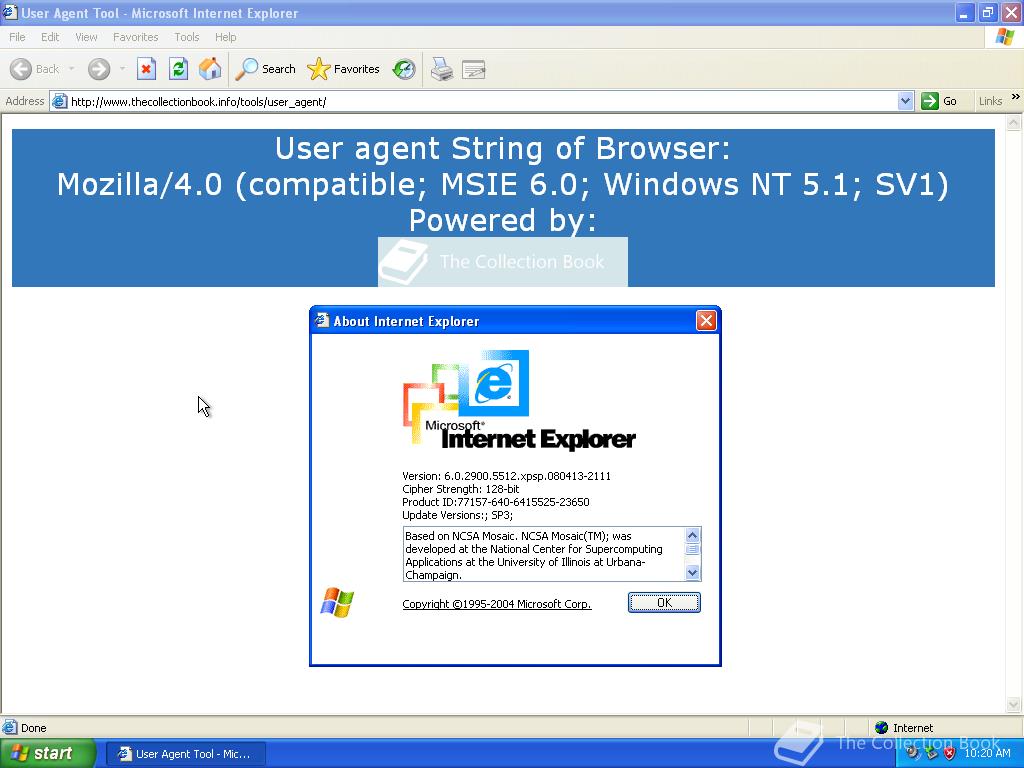Expand the address bar dropdown
The height and width of the screenshot is (768, 1024).
point(905,101)
